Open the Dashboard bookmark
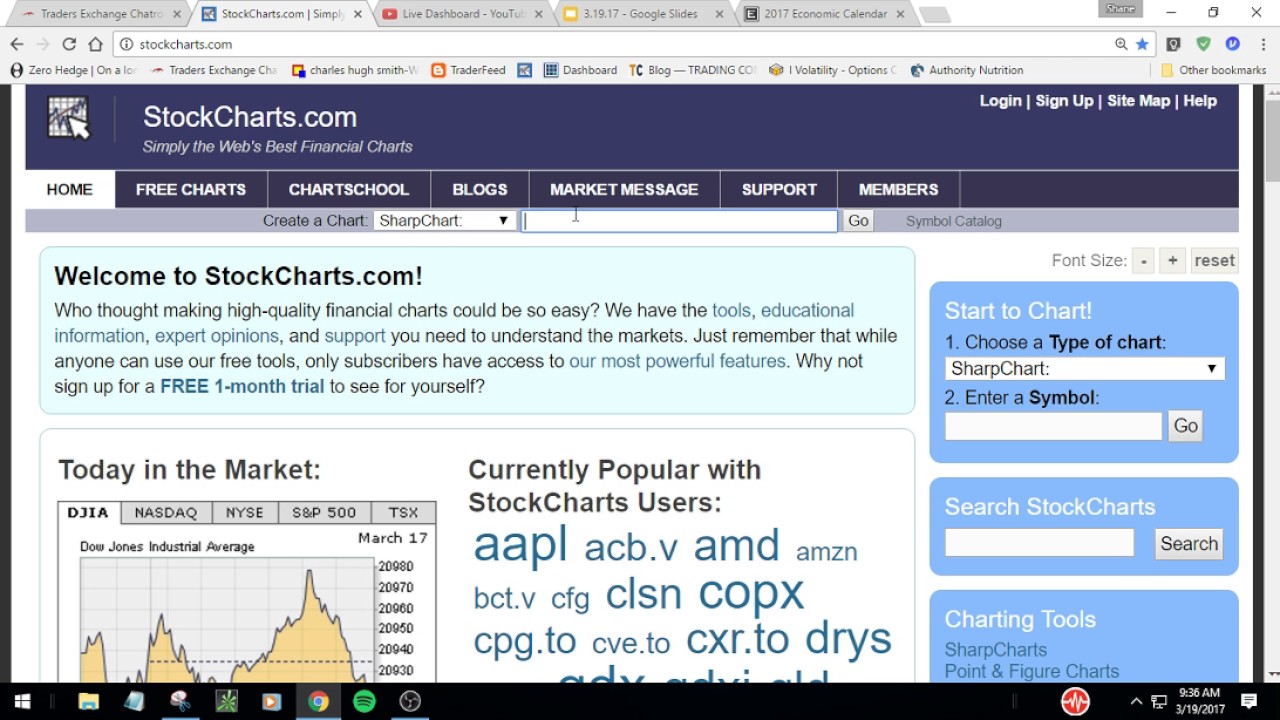Image resolution: width=1280 pixels, height=720 pixels. 580,70
